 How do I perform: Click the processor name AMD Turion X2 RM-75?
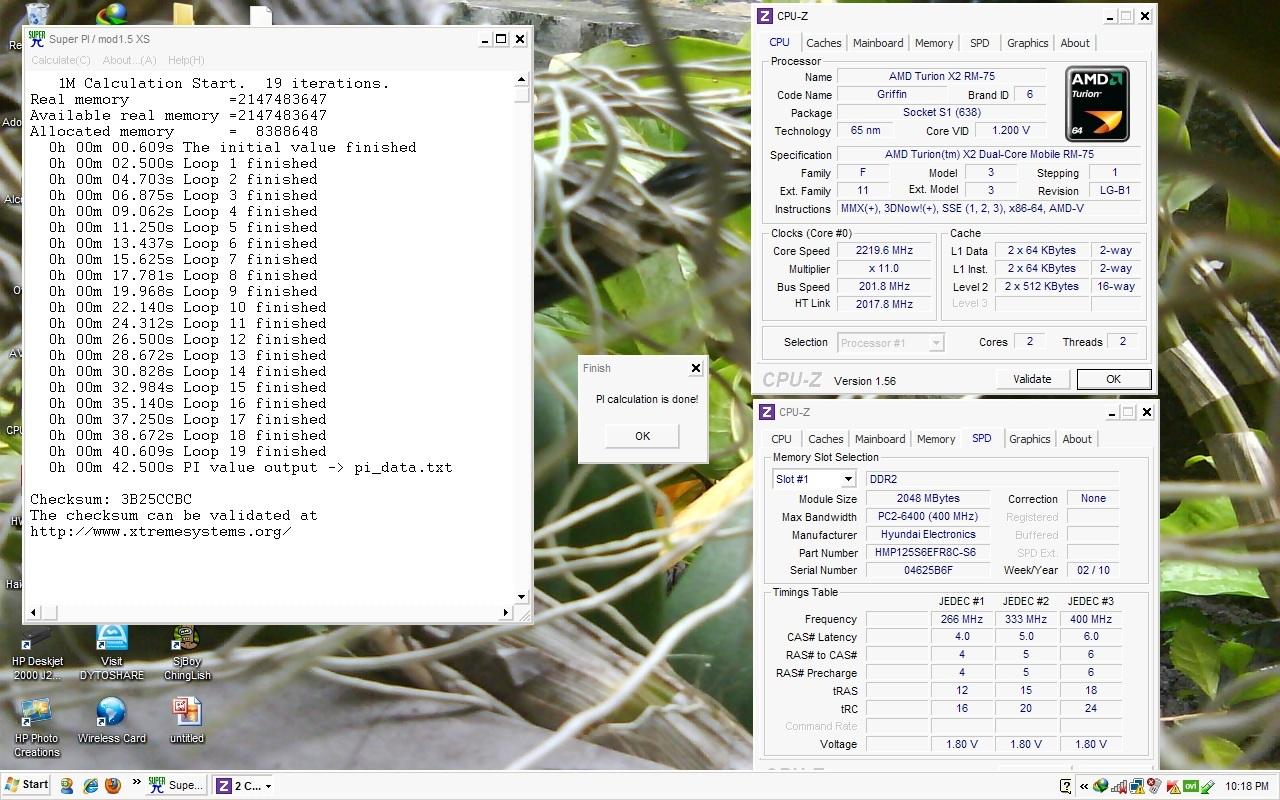point(940,77)
